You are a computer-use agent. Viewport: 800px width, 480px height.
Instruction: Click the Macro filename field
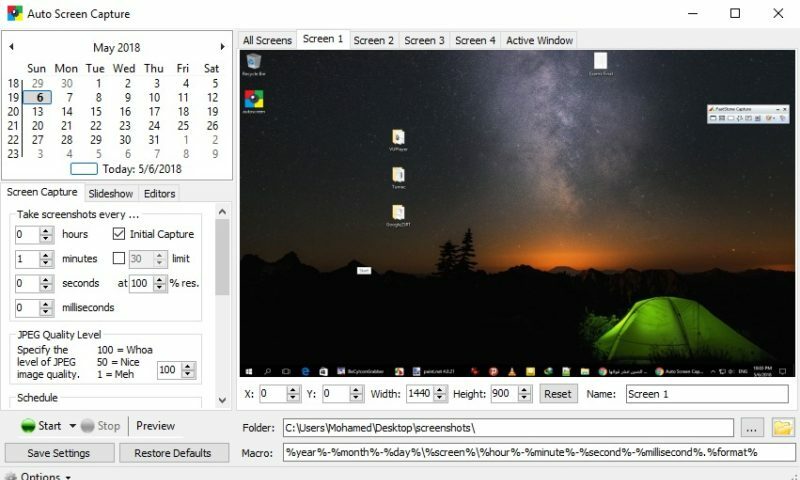tap(539, 452)
